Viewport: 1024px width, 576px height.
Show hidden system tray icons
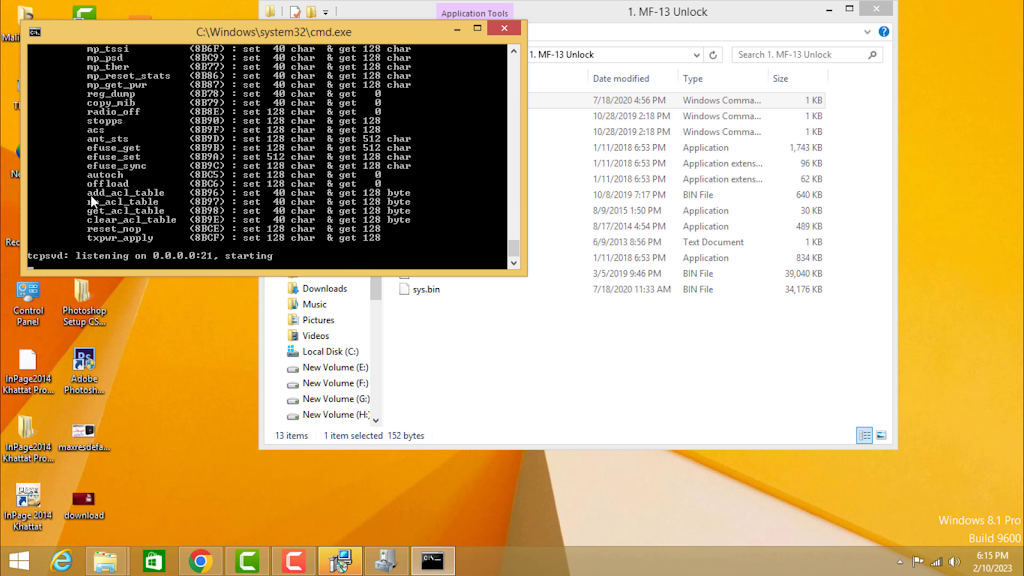(900, 562)
